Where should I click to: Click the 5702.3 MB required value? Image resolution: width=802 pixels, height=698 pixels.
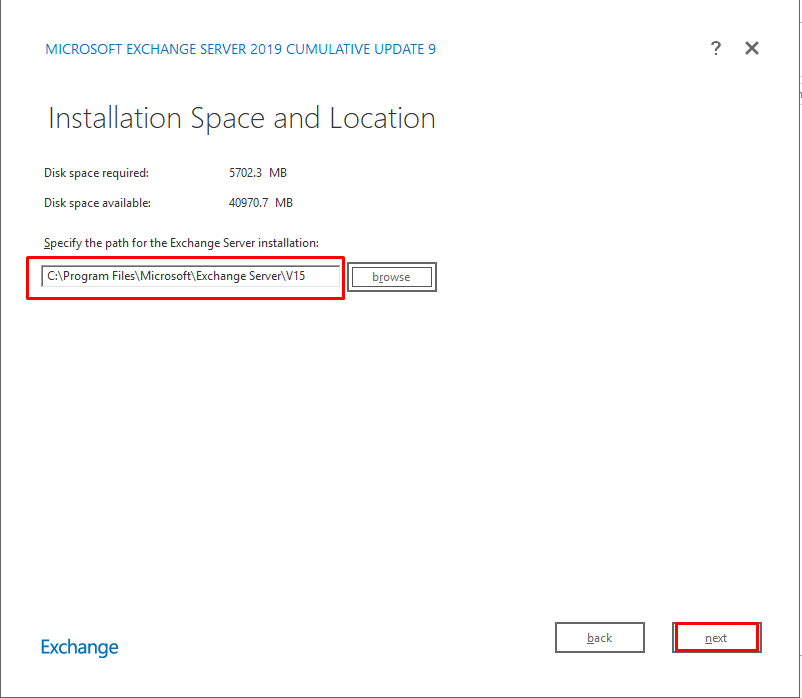click(x=258, y=173)
